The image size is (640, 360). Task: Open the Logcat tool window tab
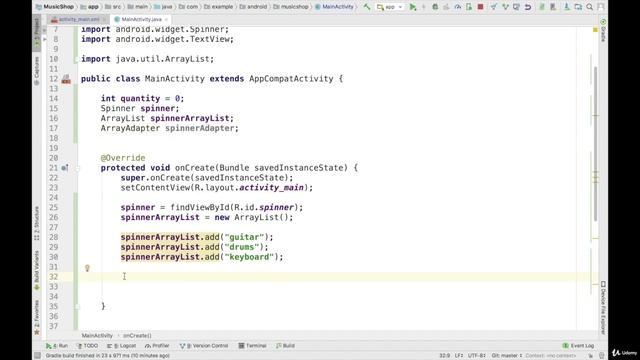(121, 346)
